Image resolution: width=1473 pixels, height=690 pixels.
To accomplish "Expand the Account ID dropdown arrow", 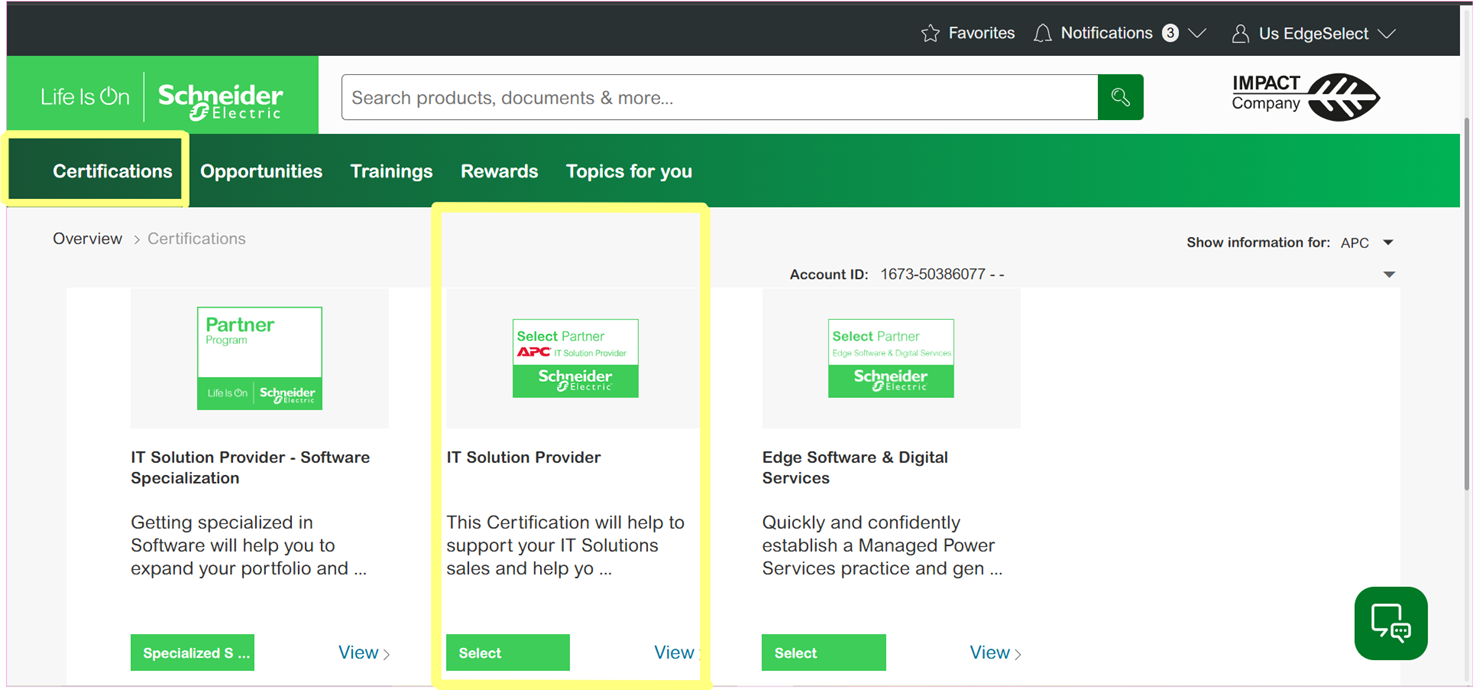I will tap(1389, 274).
